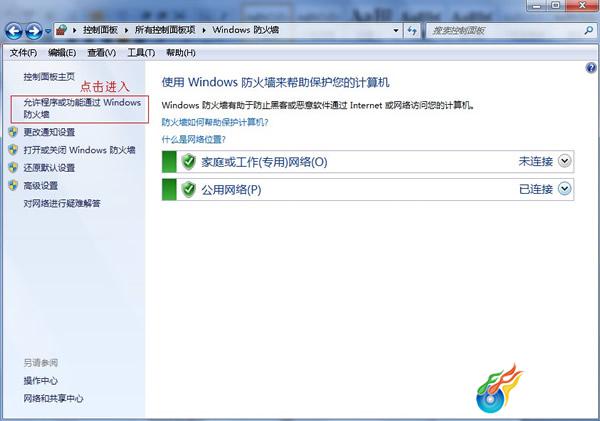Click the Forward navigation arrow
This screenshot has height=421, width=600.
coord(34,31)
